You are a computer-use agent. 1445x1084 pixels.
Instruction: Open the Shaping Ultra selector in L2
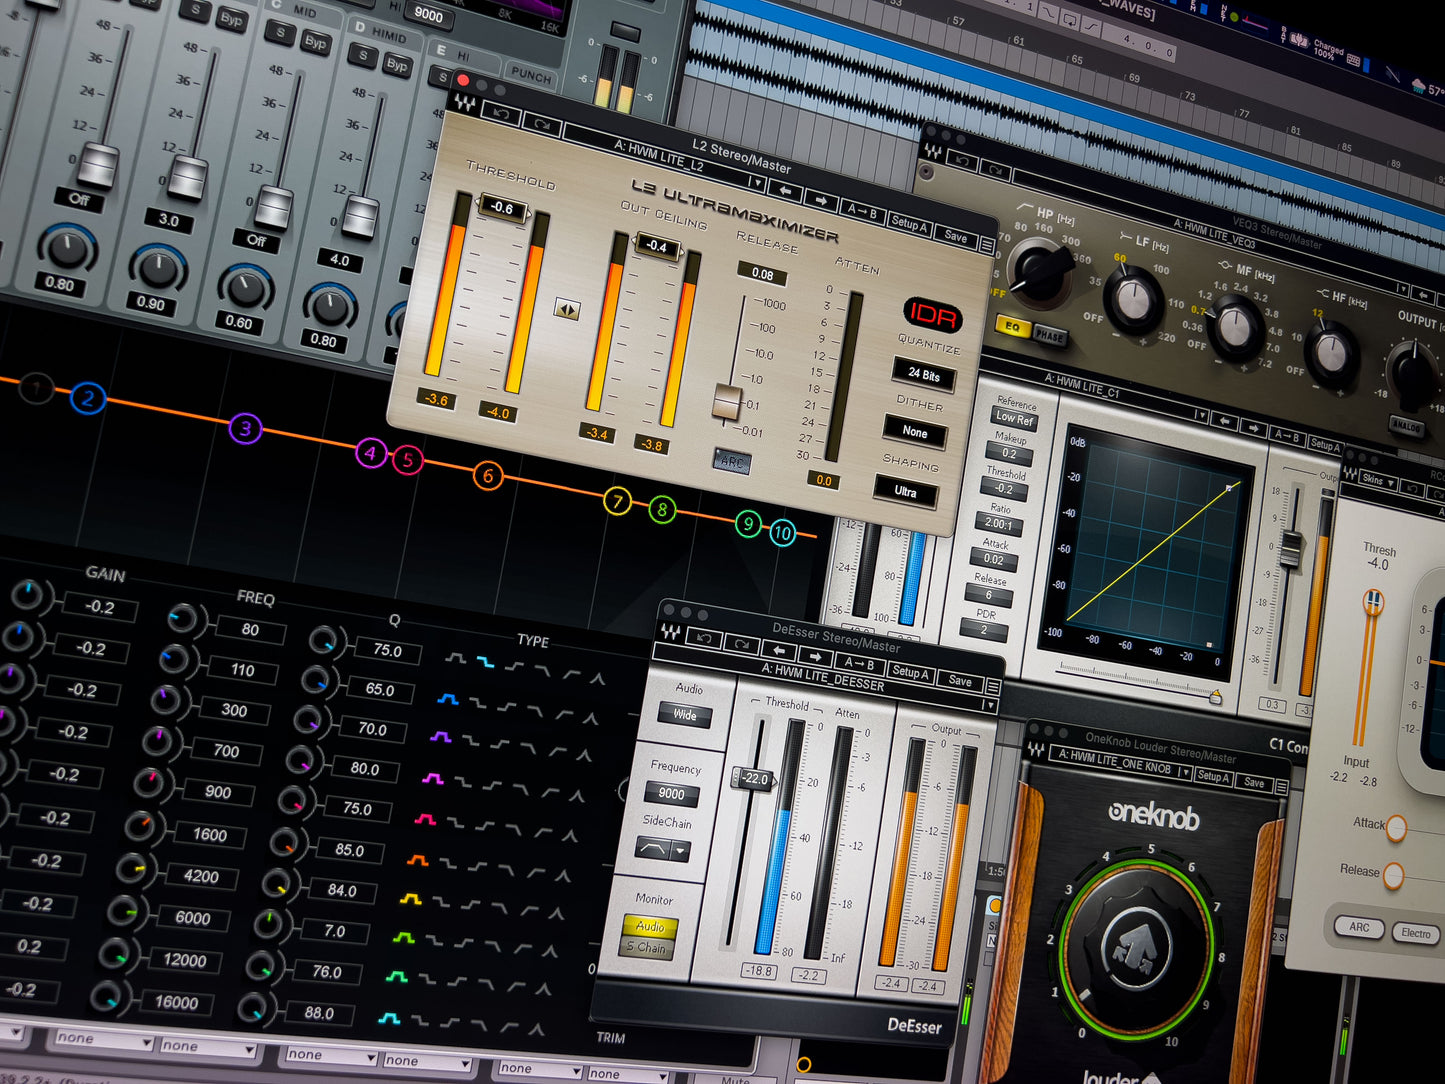pos(905,491)
